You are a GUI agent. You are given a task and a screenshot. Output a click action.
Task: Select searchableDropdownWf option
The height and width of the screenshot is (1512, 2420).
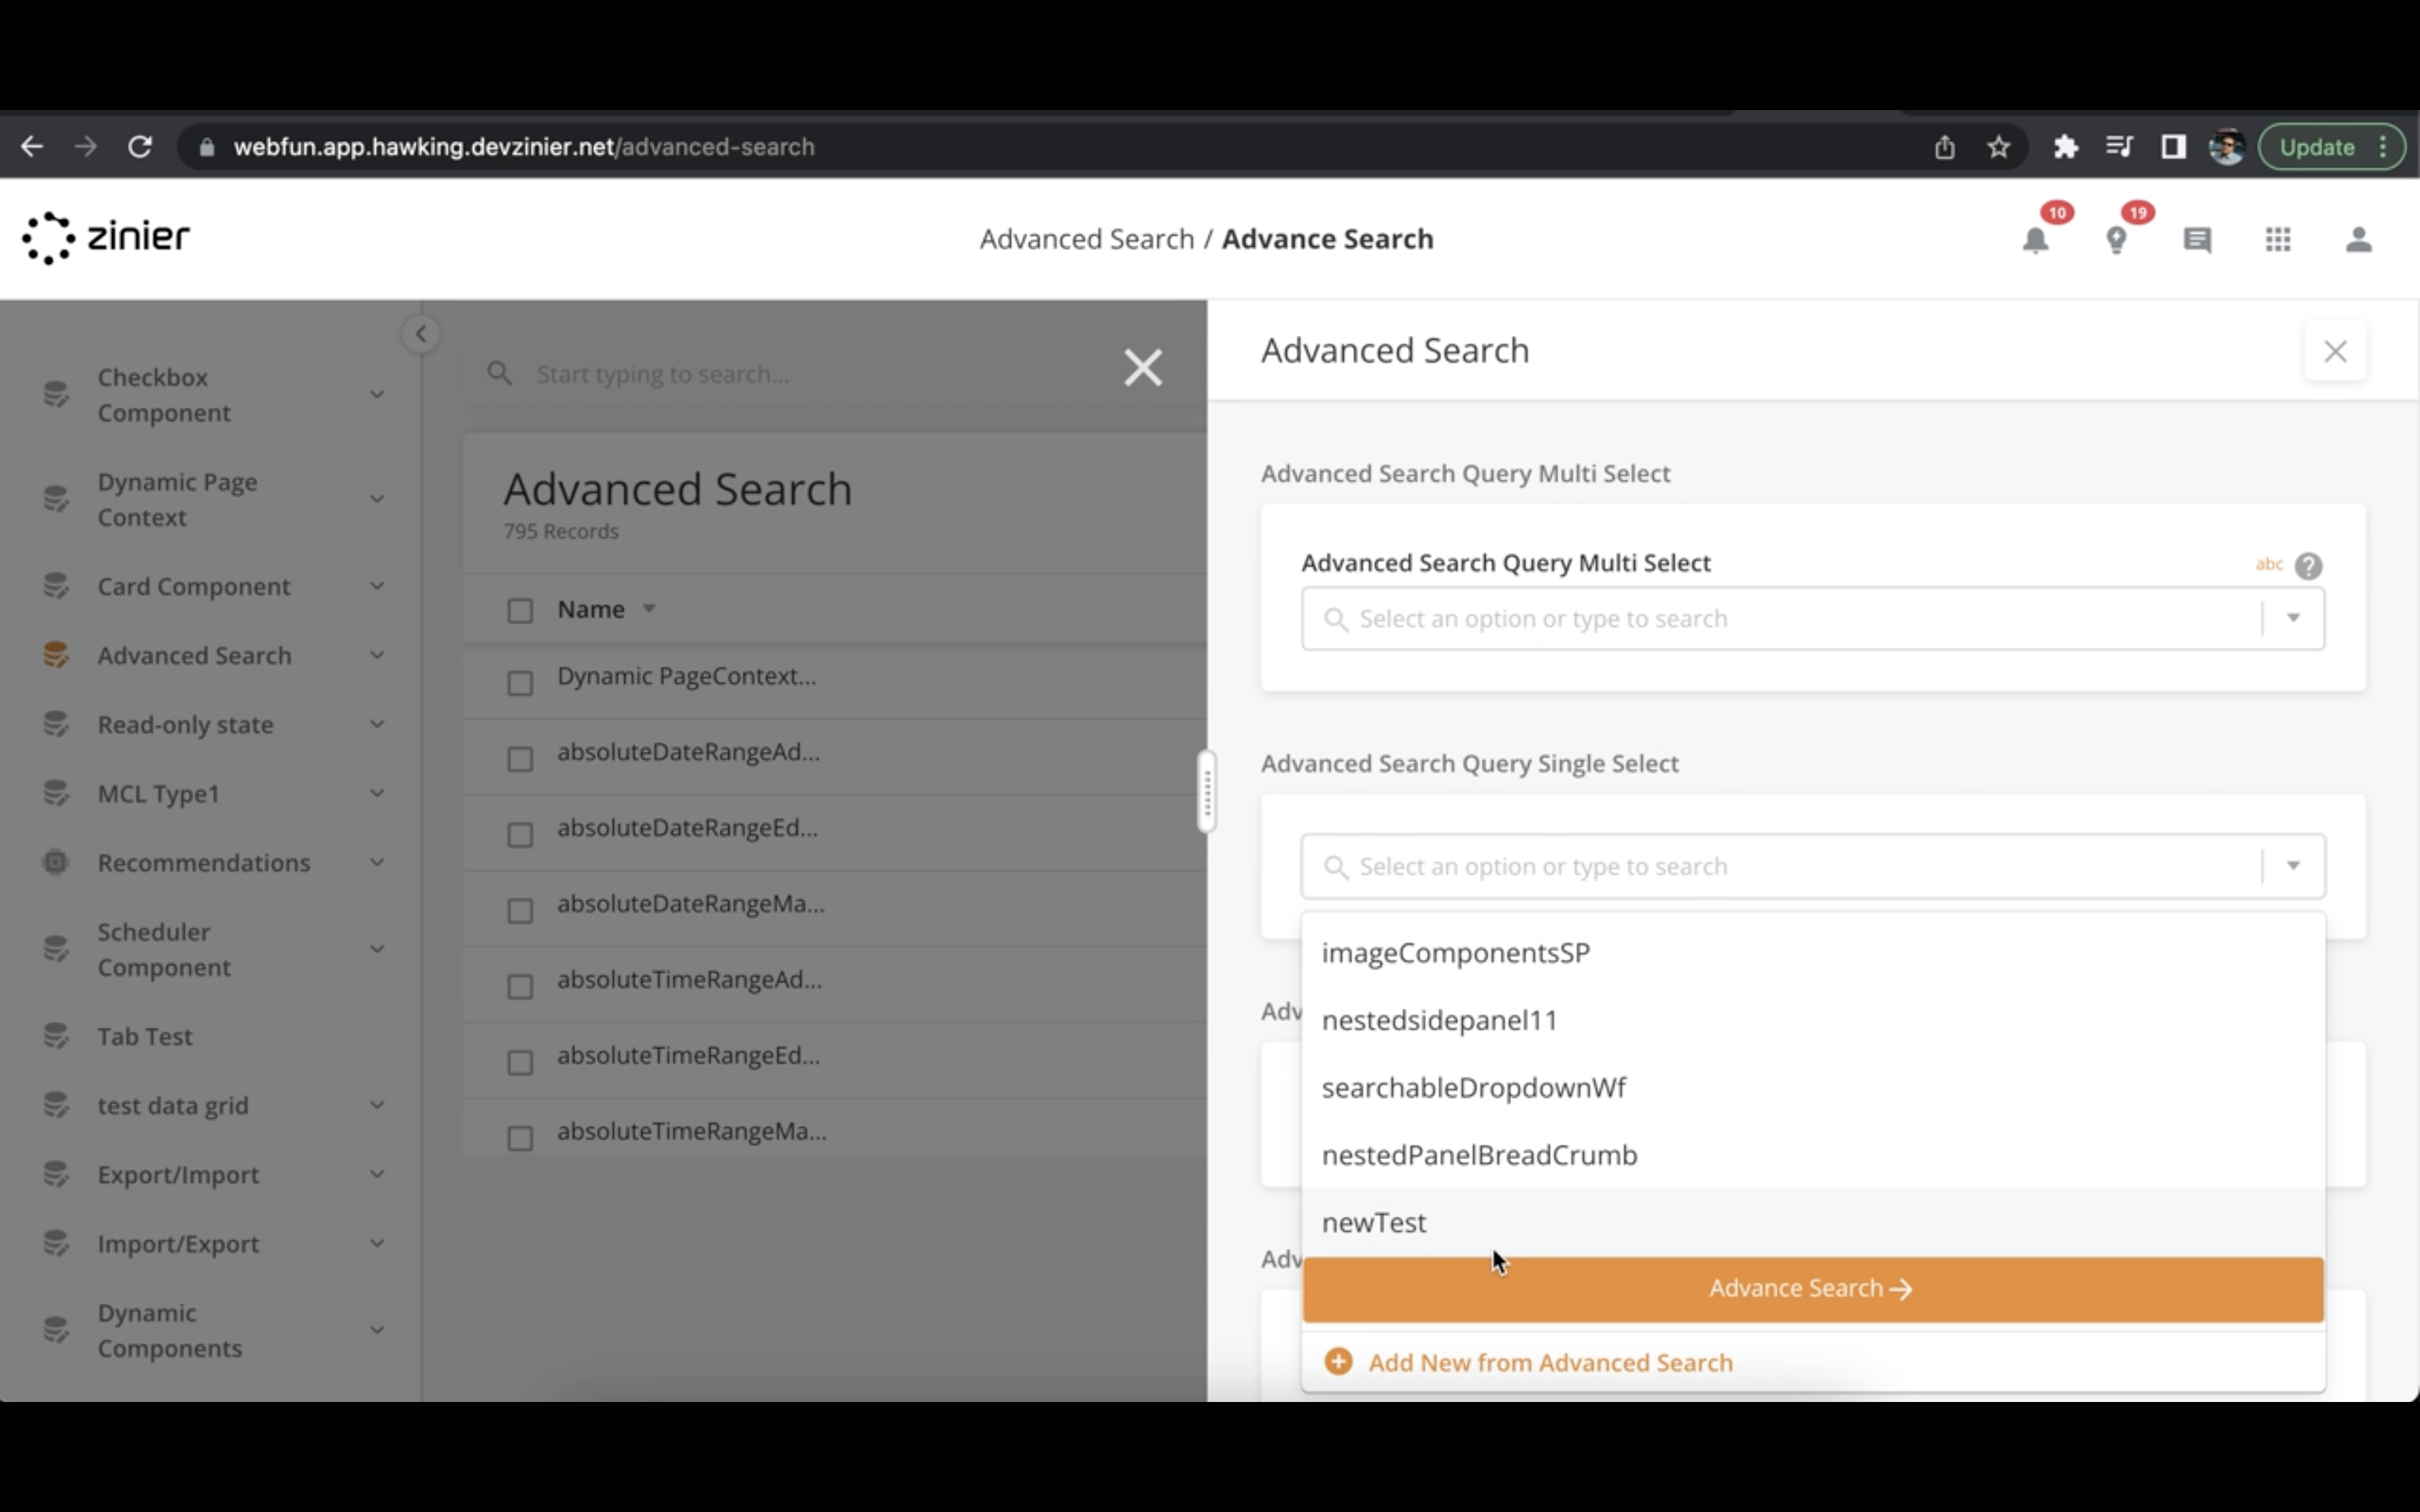pos(1813,1087)
